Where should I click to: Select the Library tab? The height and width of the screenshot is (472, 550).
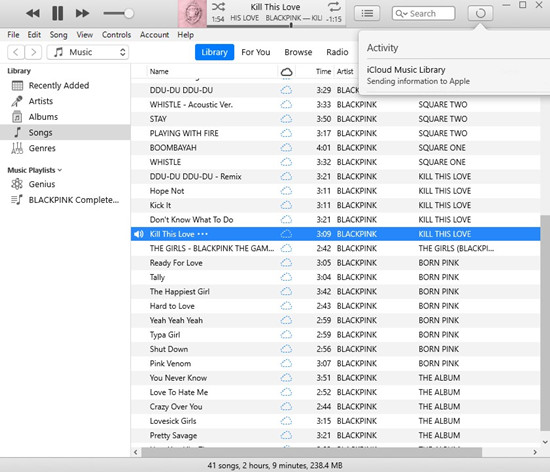click(214, 52)
